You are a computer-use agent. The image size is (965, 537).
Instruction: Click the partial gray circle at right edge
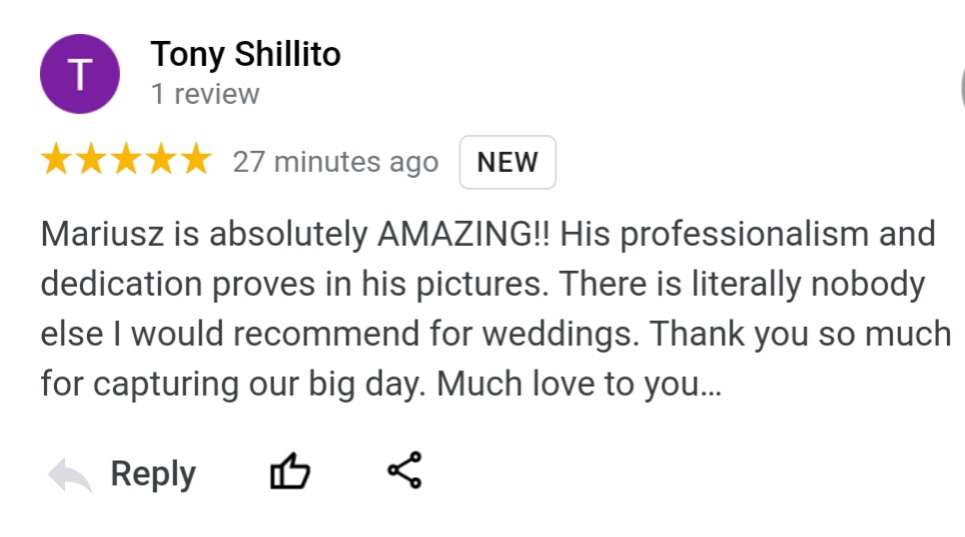(963, 86)
